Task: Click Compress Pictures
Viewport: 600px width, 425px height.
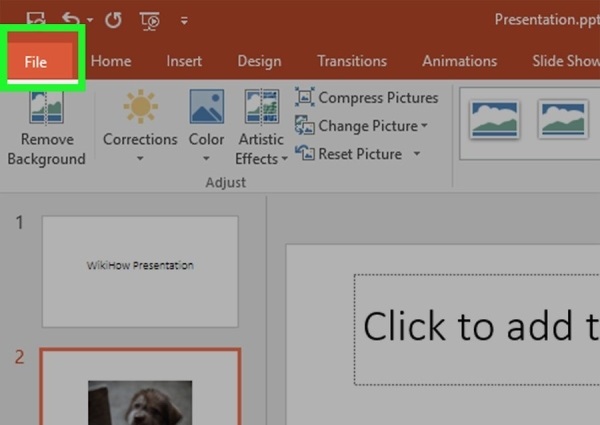Action: 367,98
